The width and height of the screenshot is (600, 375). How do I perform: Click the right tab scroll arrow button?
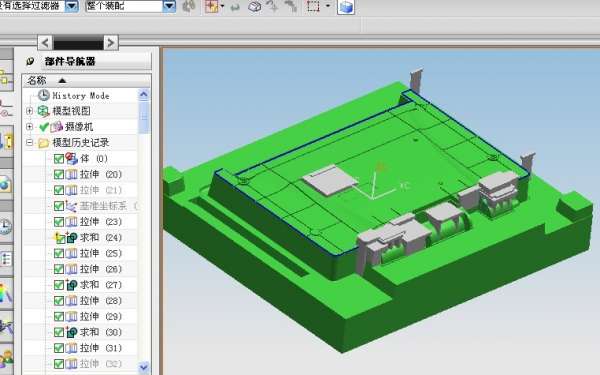111,42
